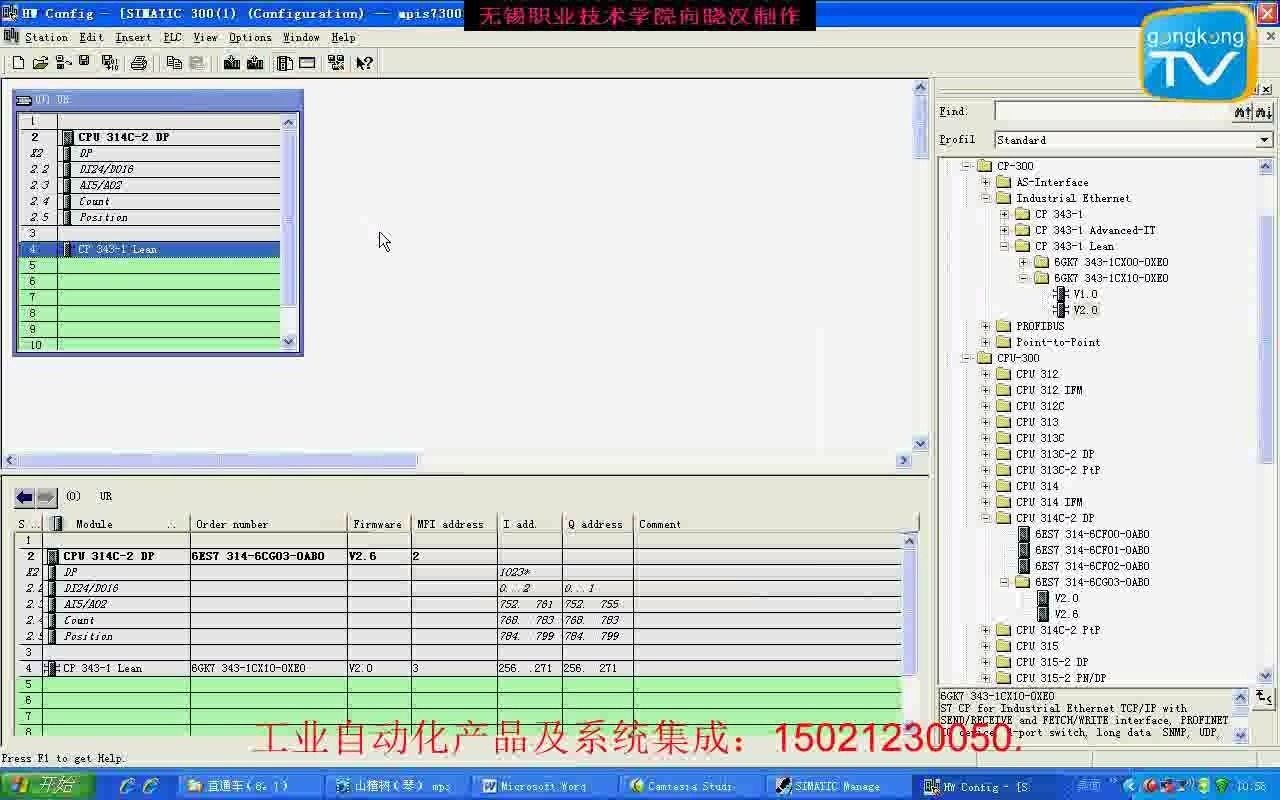Open the Options menu

click(x=250, y=37)
